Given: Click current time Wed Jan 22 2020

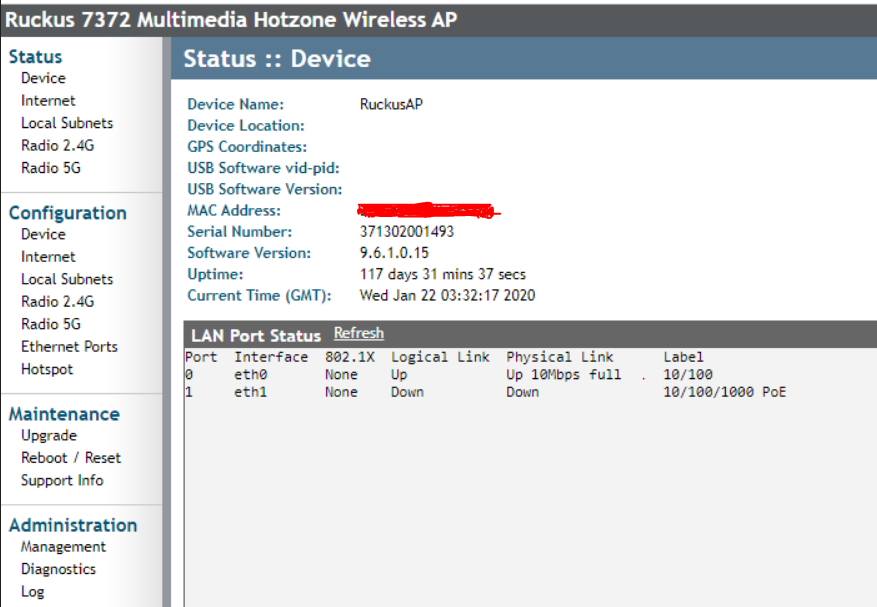Looking at the screenshot, I should pyautogui.click(x=447, y=295).
